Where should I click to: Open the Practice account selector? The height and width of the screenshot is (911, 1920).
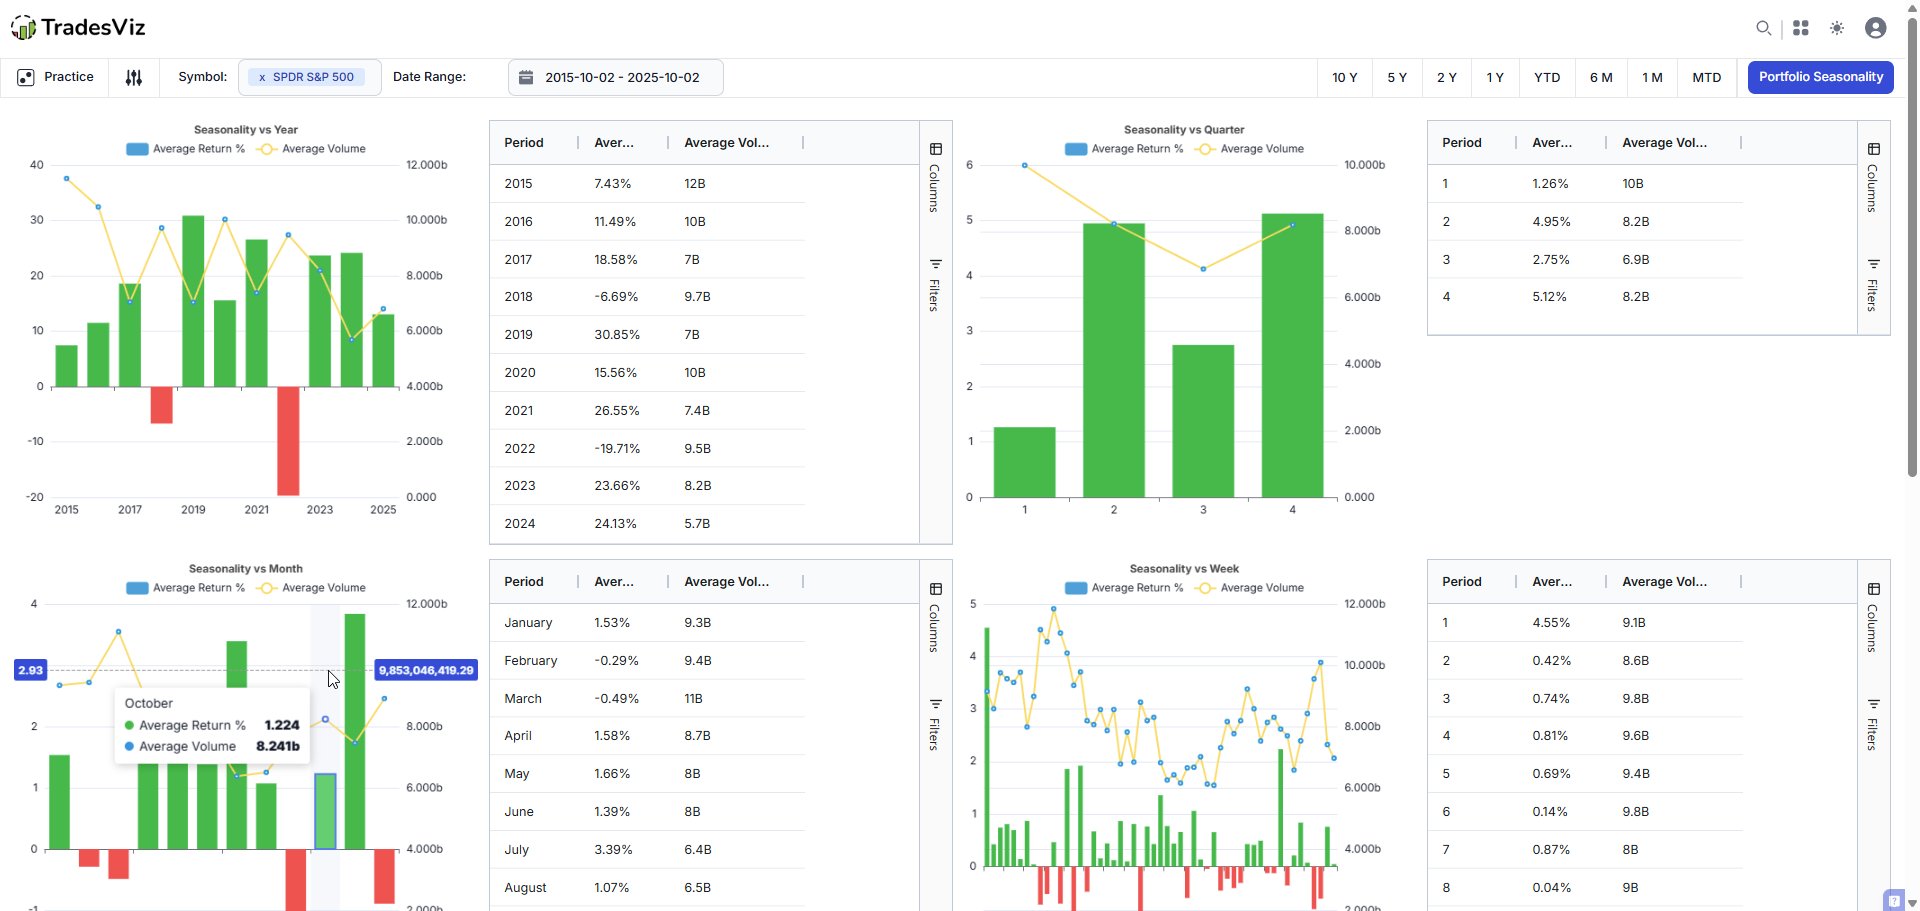pos(56,77)
